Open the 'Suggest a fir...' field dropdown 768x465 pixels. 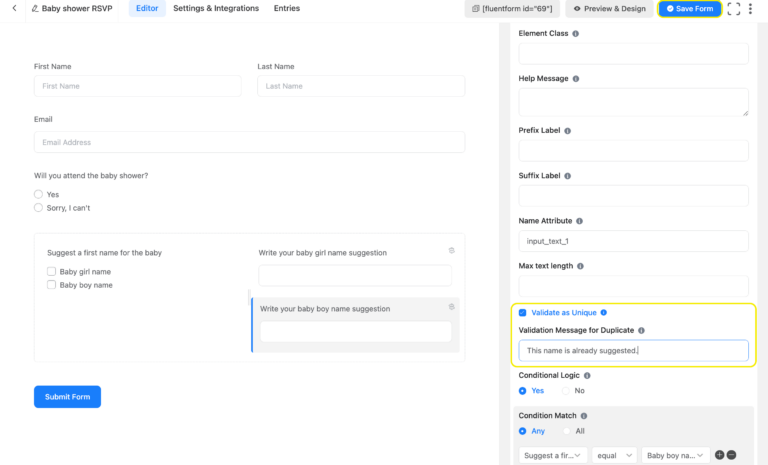[552, 455]
